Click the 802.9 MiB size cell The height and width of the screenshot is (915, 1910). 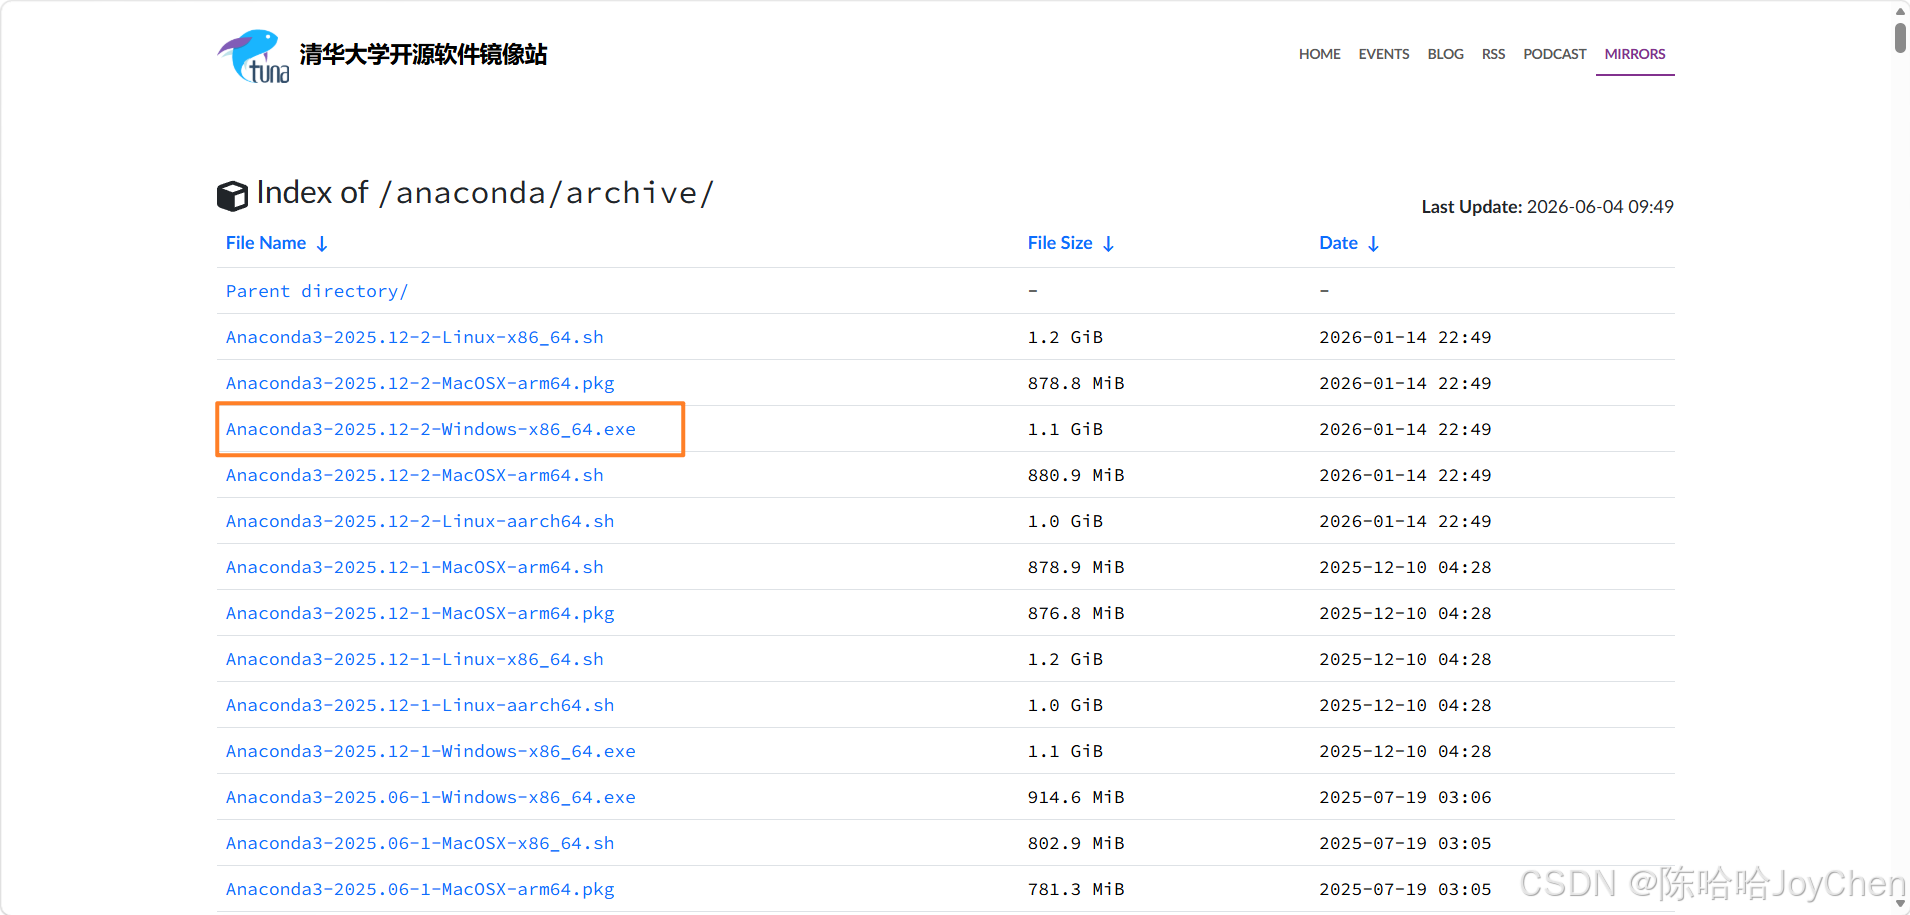point(1076,843)
